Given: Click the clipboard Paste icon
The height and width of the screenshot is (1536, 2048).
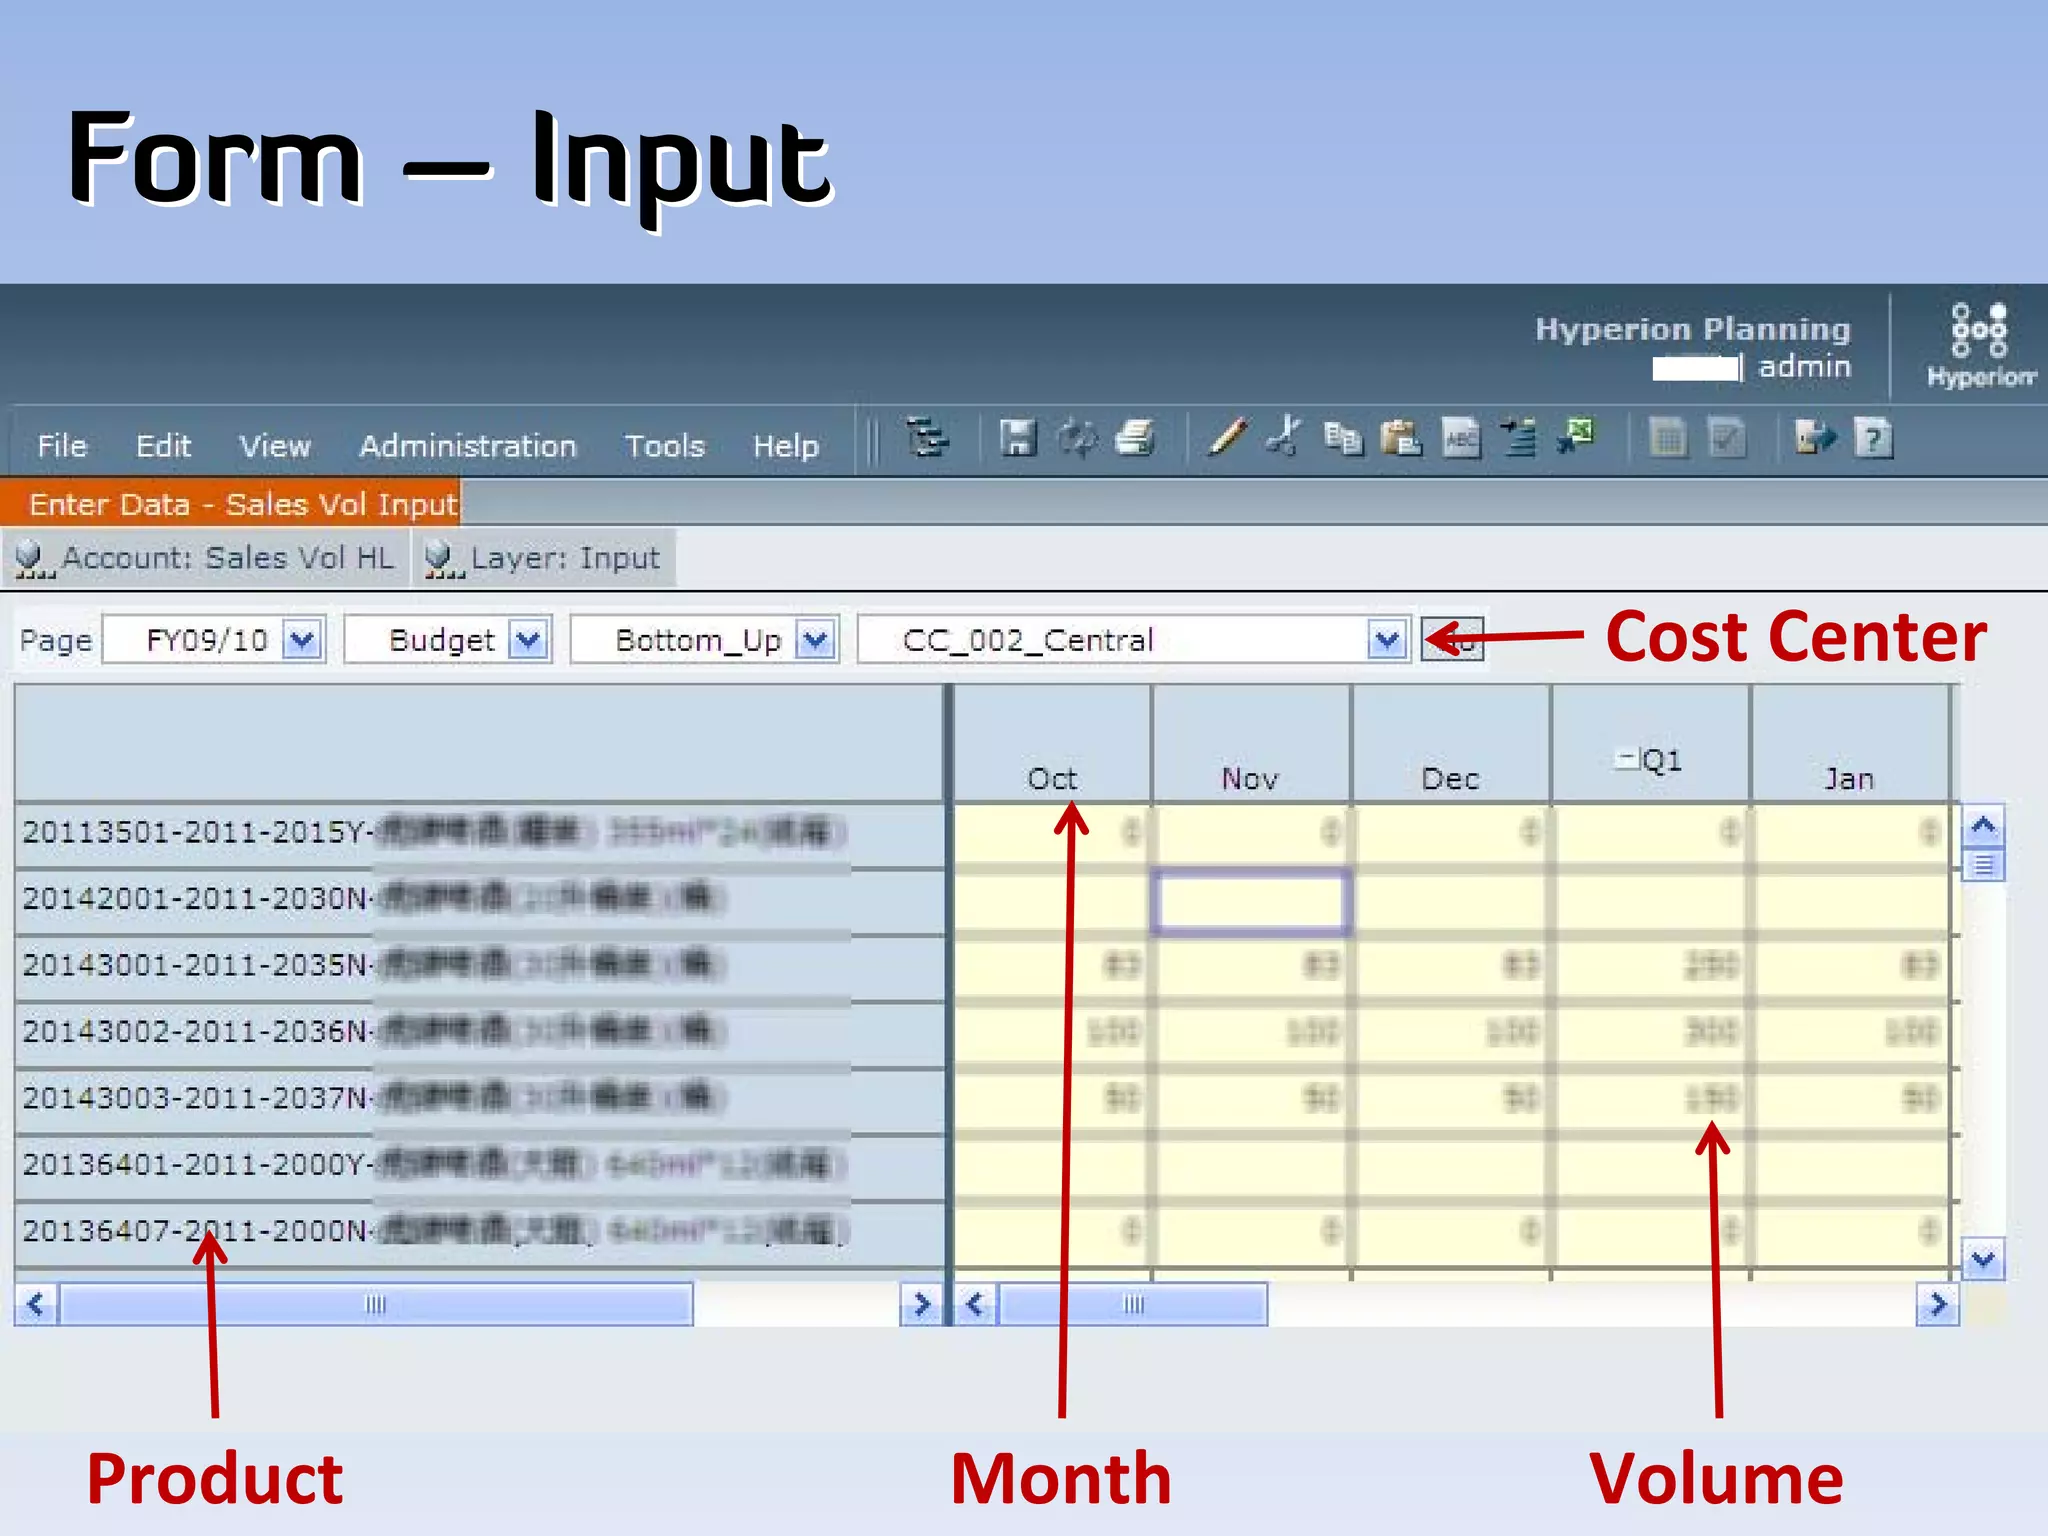Looking at the screenshot, I should point(1401,438).
